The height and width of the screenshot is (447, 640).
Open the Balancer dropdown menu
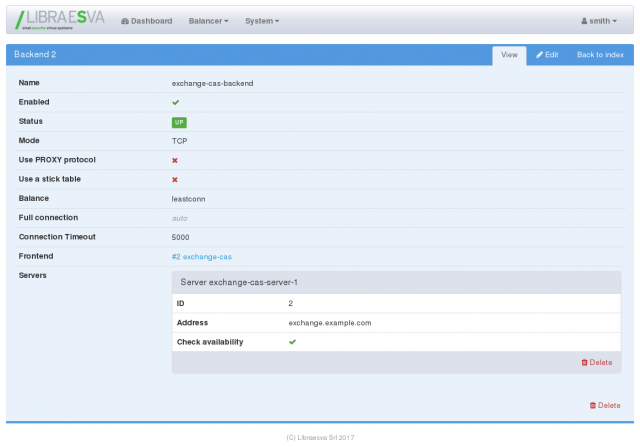[208, 21]
